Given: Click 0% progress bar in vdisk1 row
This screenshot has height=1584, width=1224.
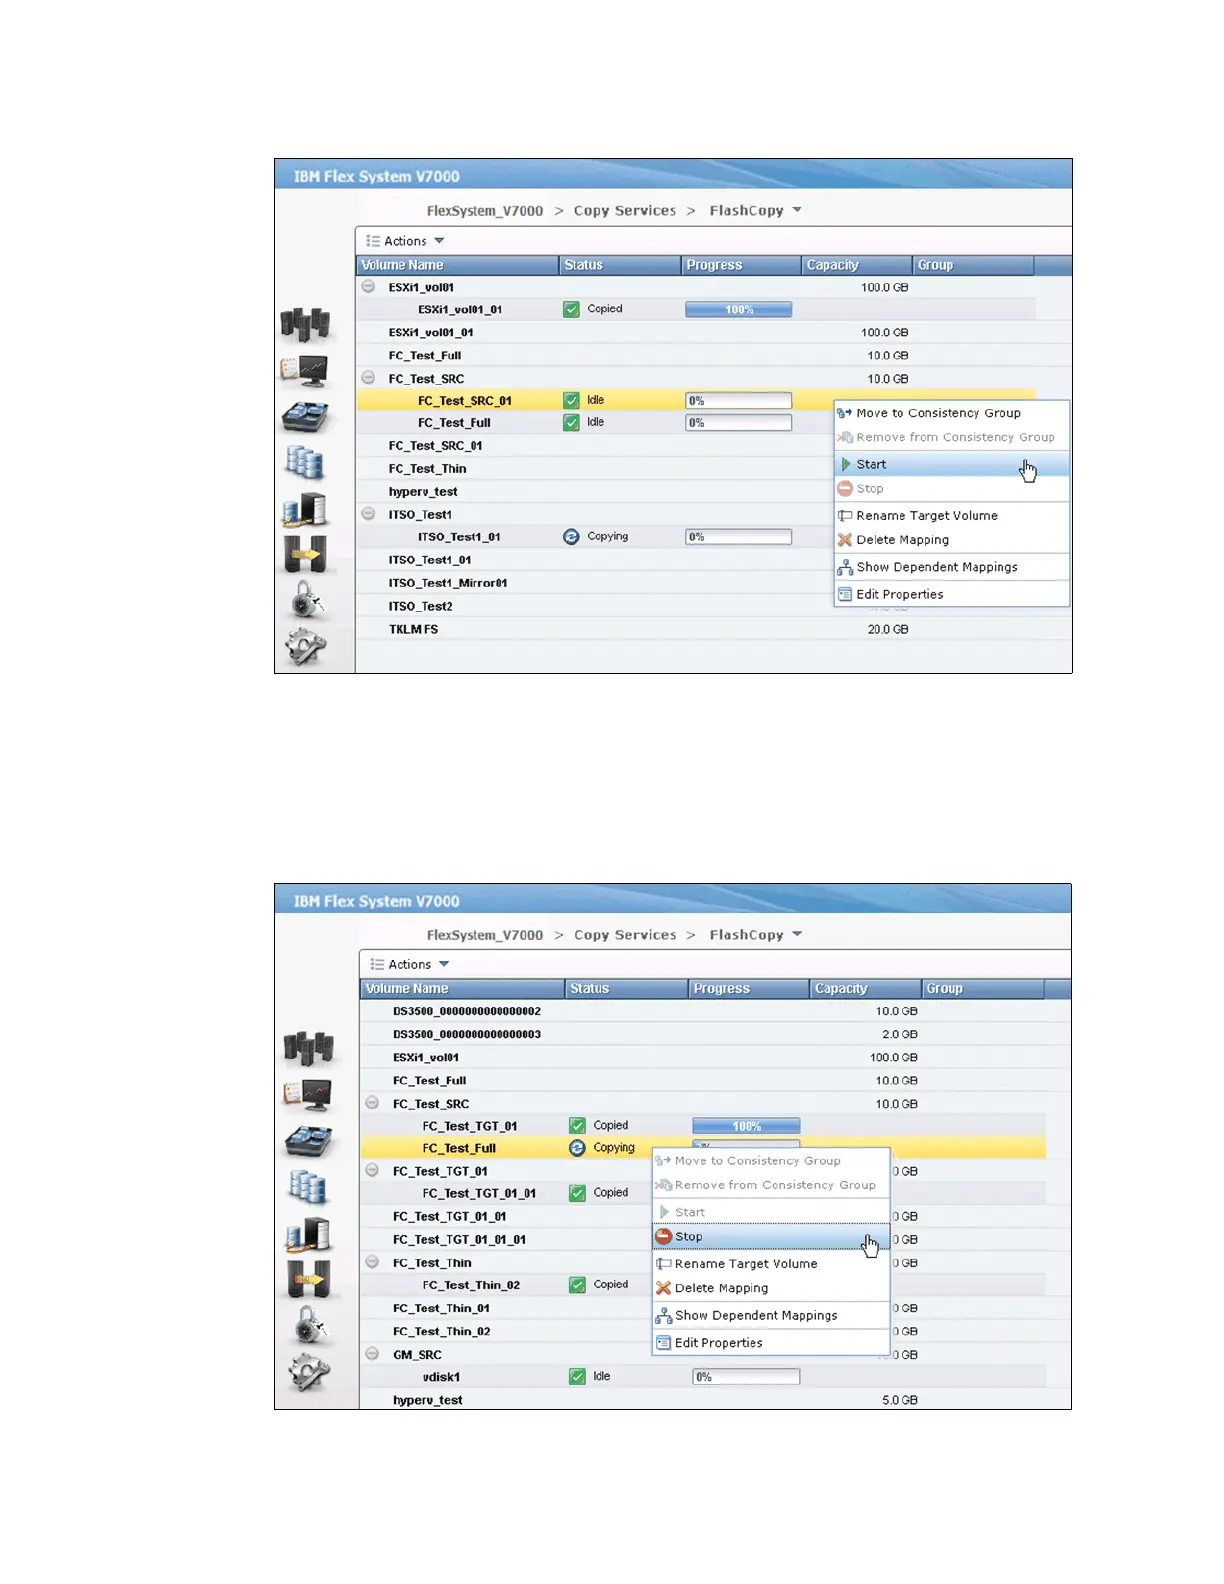Looking at the screenshot, I should click(x=746, y=1377).
